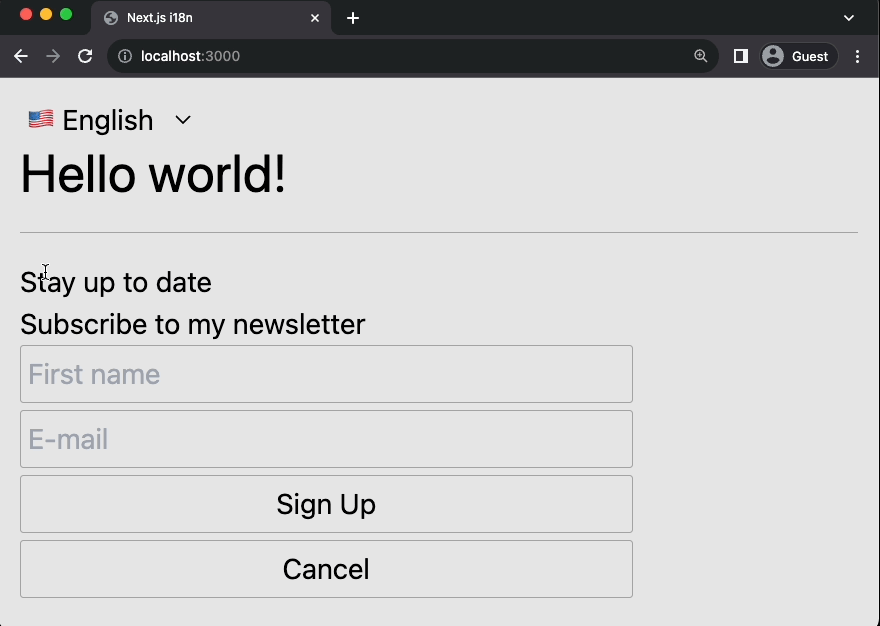Open the site information icon in the address bar
The height and width of the screenshot is (626, 880).
(122, 56)
